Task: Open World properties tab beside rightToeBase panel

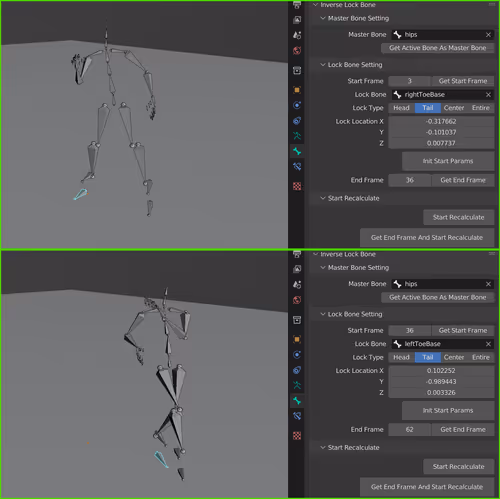Action: pyautogui.click(x=297, y=51)
